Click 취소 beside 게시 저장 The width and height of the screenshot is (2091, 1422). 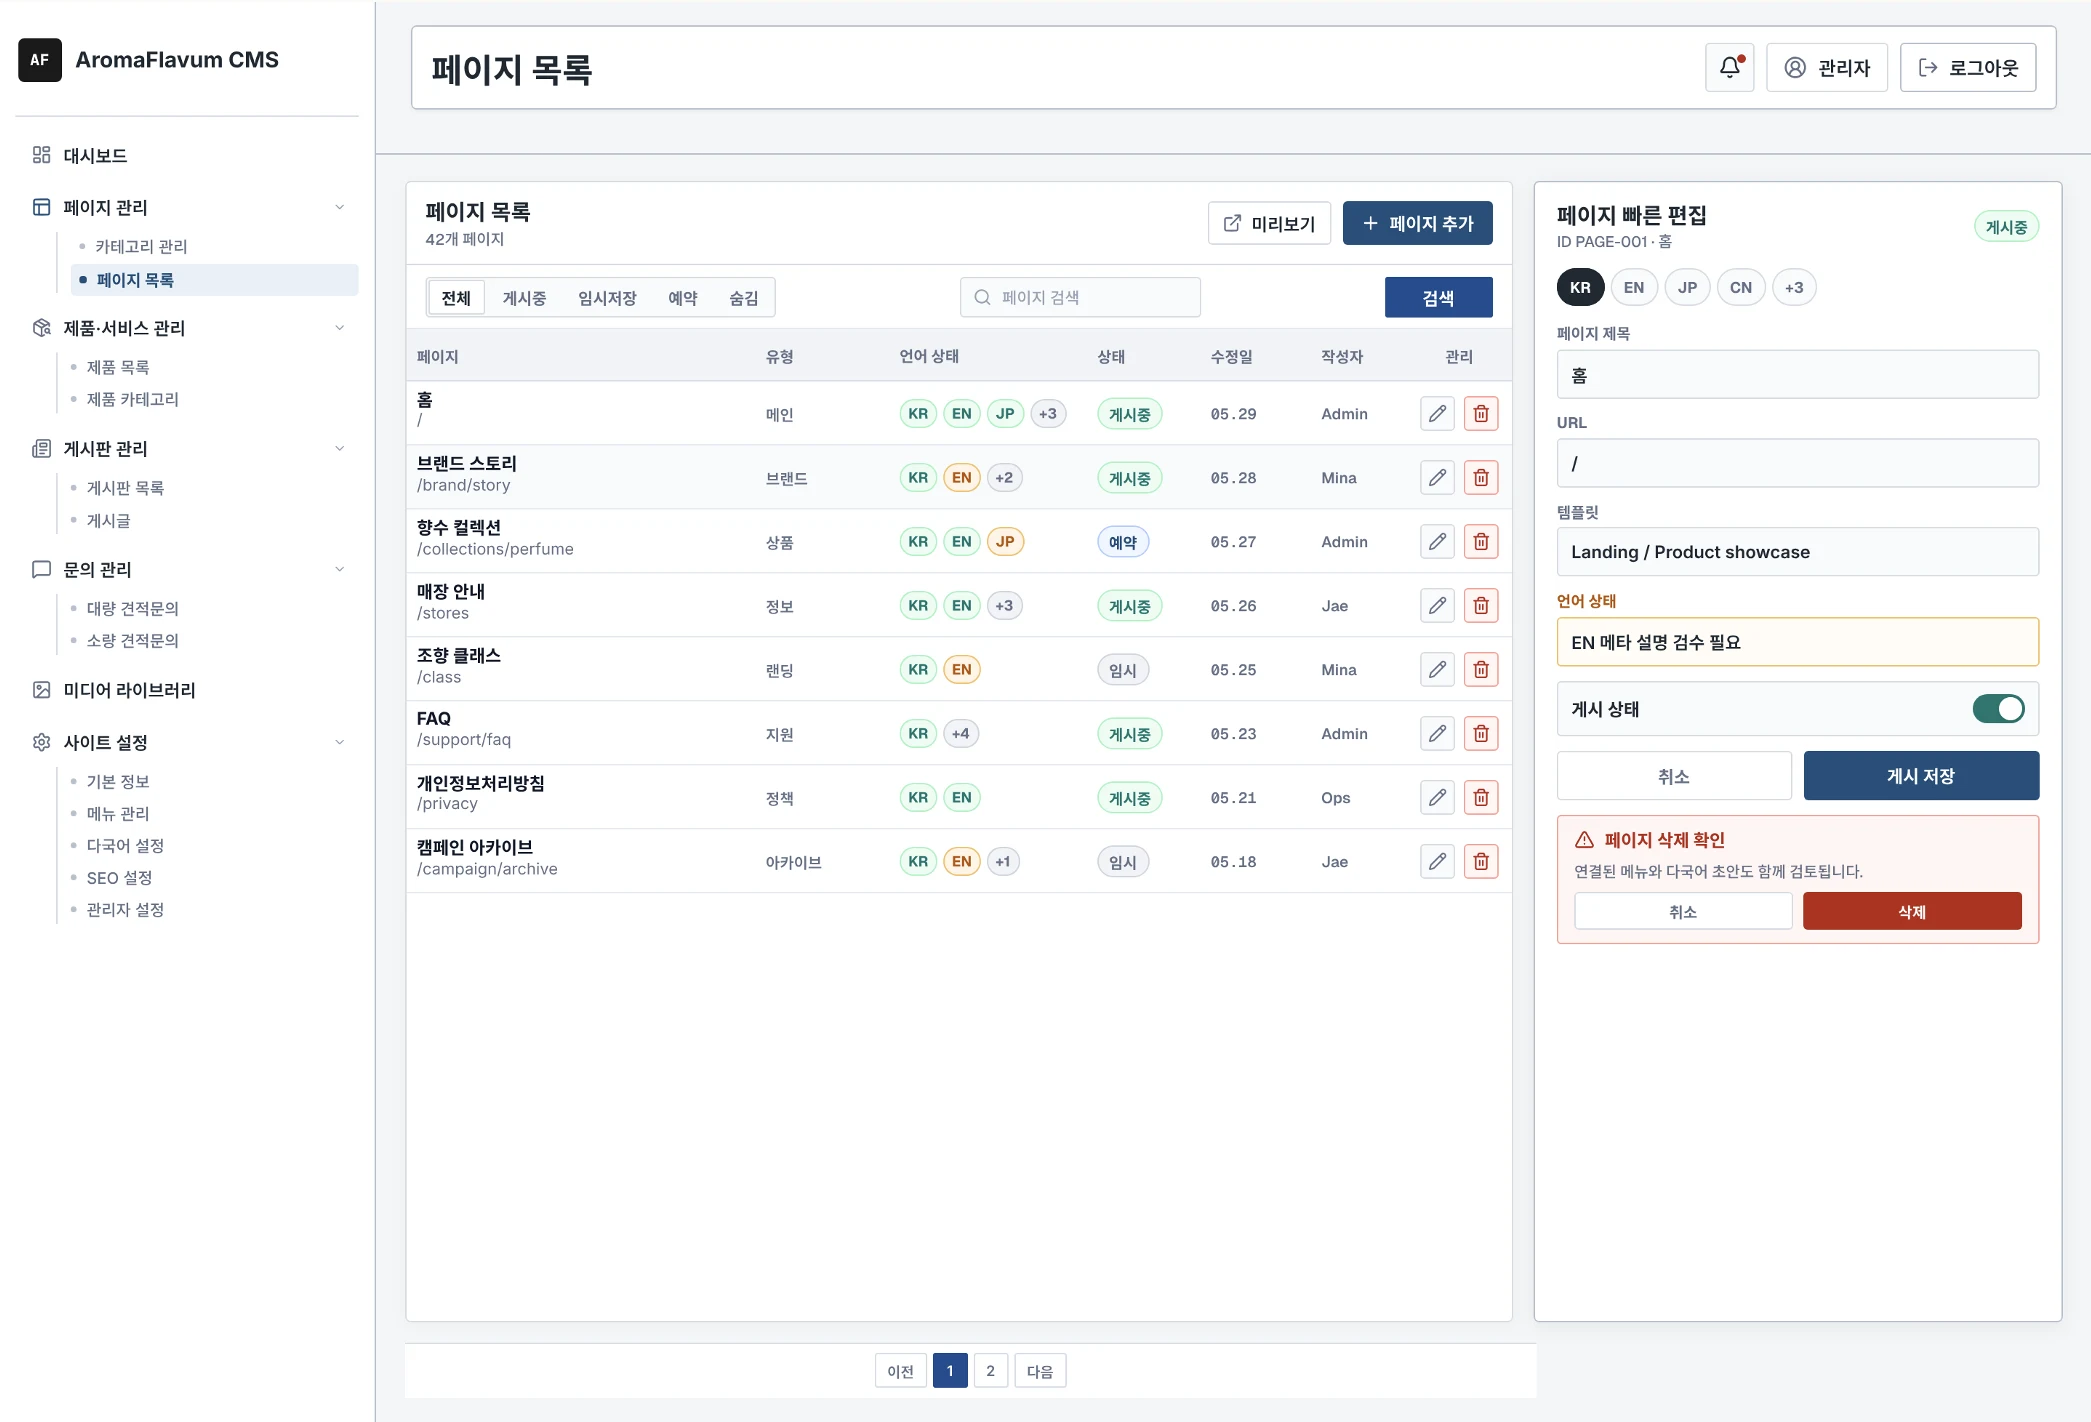[x=1674, y=776]
